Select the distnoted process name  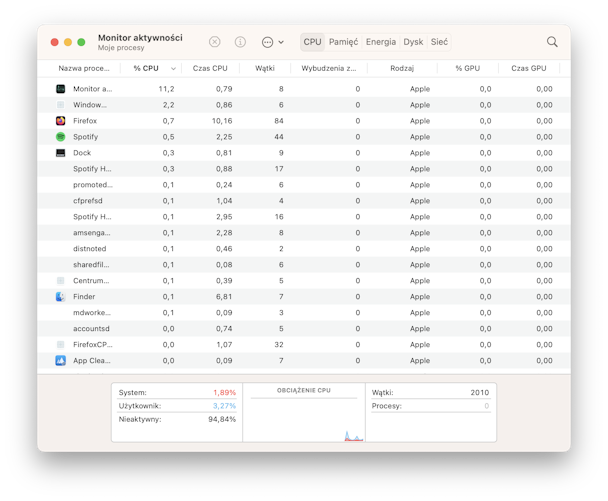[90, 249]
